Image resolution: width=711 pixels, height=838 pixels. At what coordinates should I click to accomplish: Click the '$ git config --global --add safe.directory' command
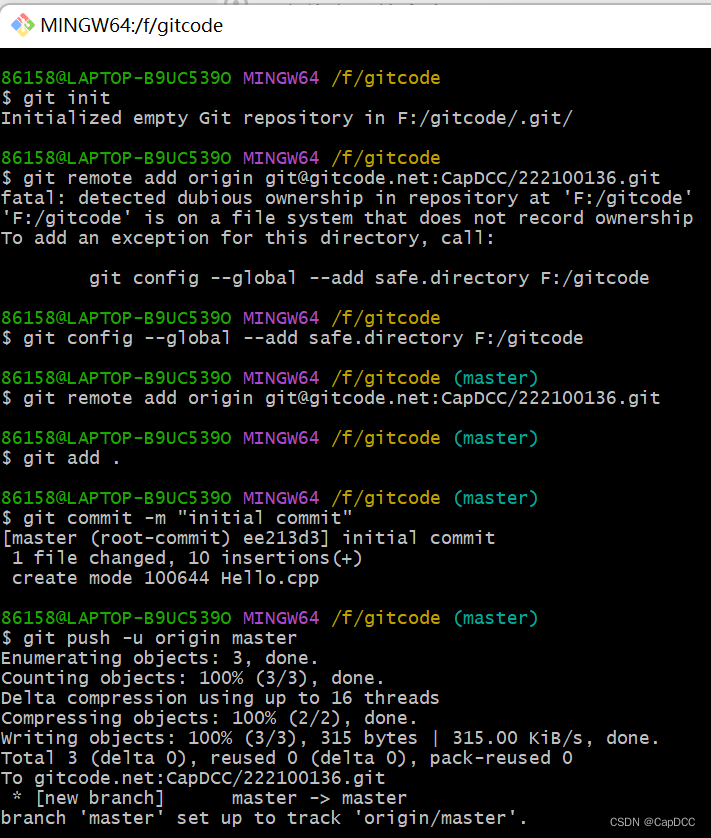292,338
